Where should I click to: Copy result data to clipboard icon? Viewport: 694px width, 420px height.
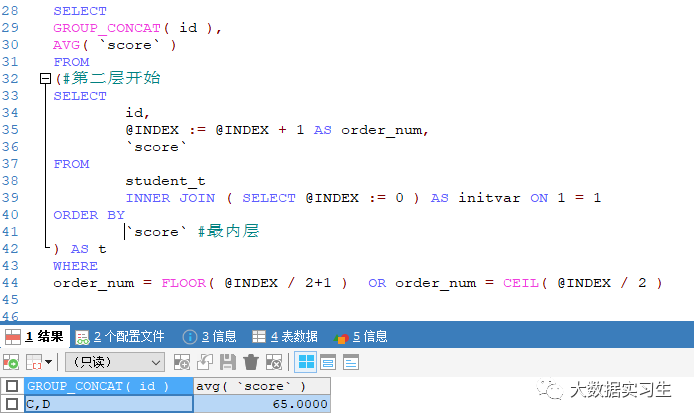[34, 362]
